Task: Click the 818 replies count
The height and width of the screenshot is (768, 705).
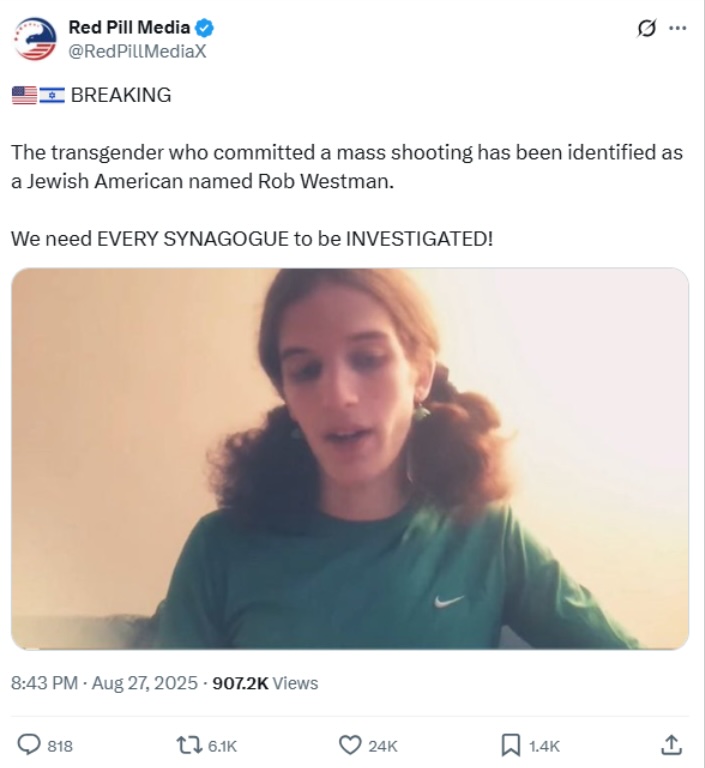Action: coord(60,746)
